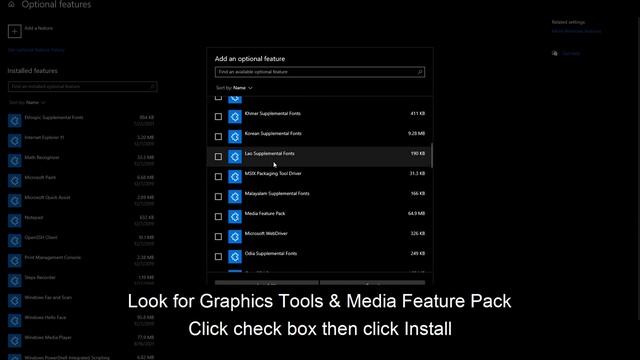Screen dimensions: 640x360
Task: Click the Steps Recorder installed icon
Action: tap(15, 280)
